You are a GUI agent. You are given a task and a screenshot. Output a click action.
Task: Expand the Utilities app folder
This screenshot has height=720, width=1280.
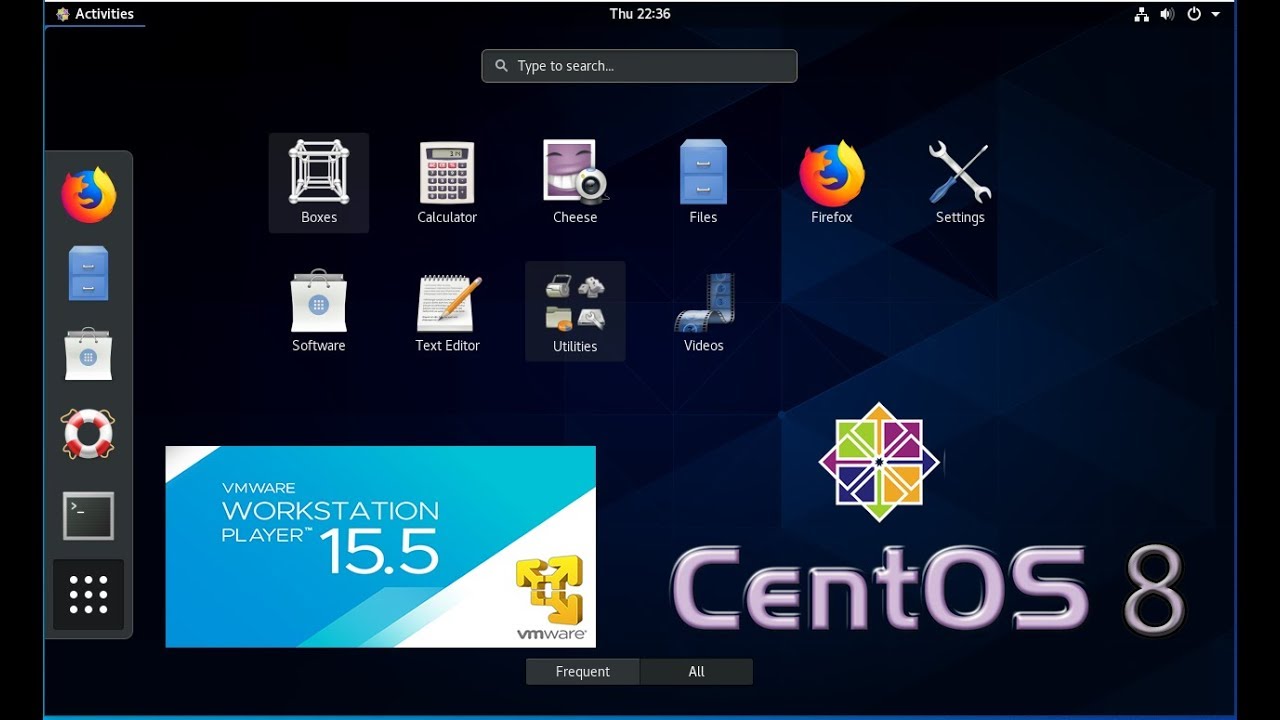click(x=575, y=311)
